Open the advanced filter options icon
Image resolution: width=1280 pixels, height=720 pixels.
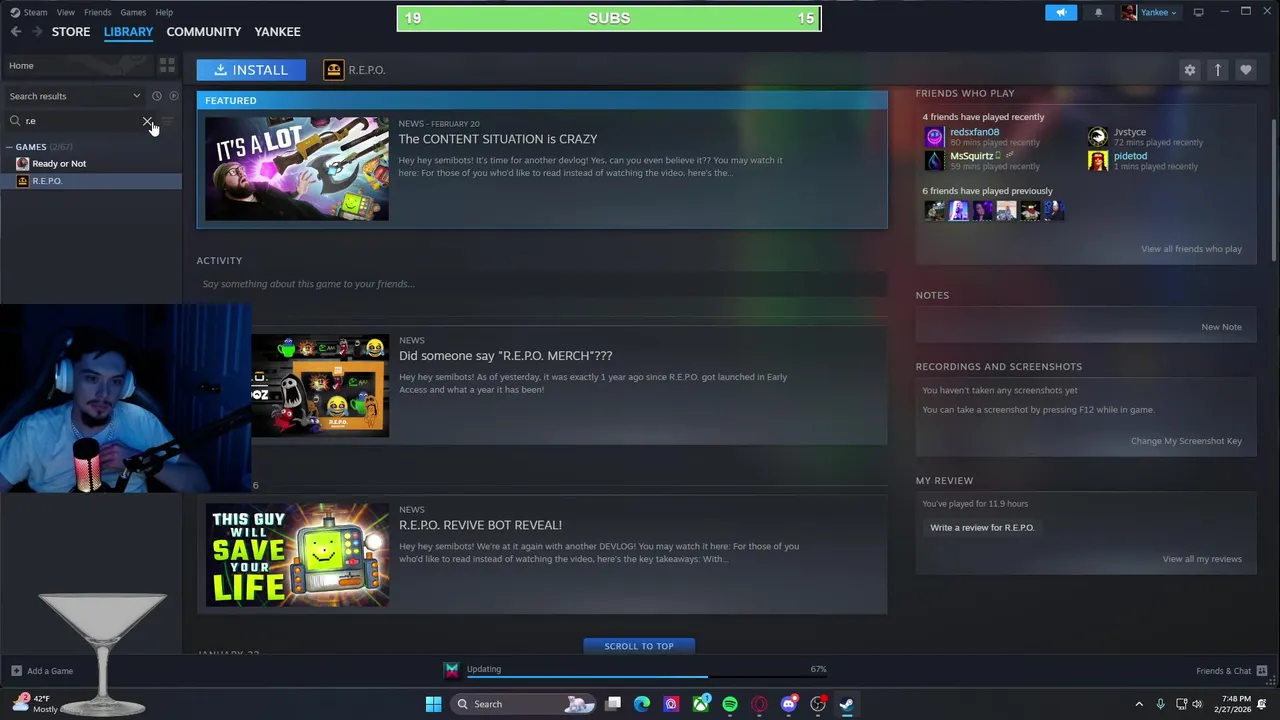(x=167, y=121)
